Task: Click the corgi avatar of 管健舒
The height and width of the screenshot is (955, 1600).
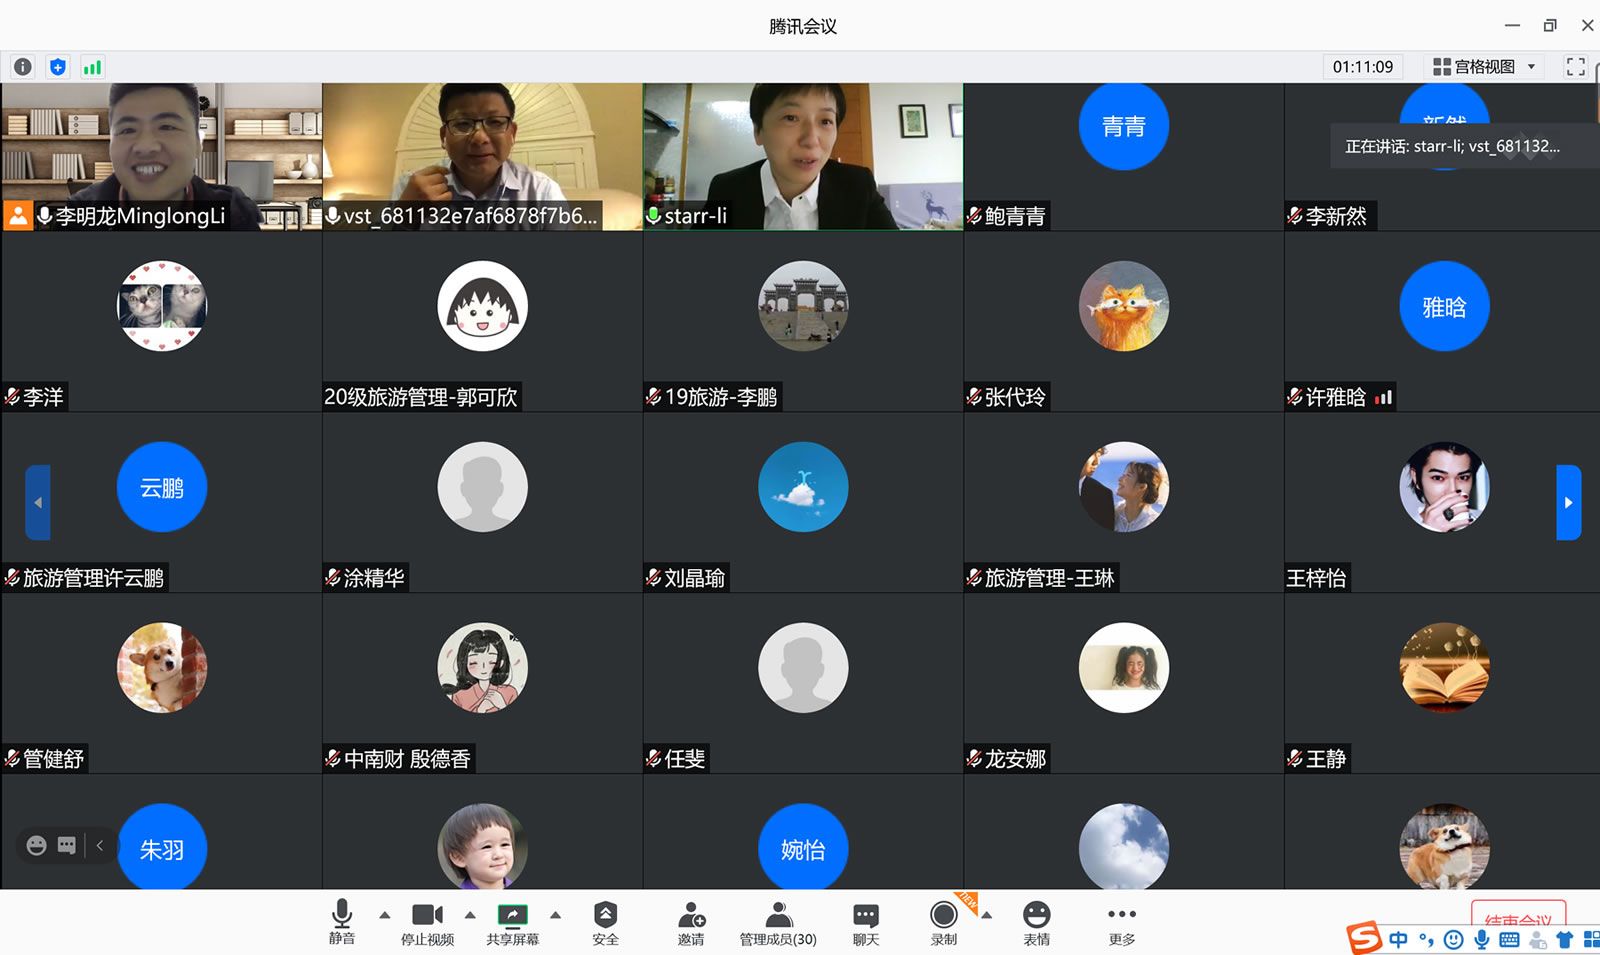Action: (162, 668)
